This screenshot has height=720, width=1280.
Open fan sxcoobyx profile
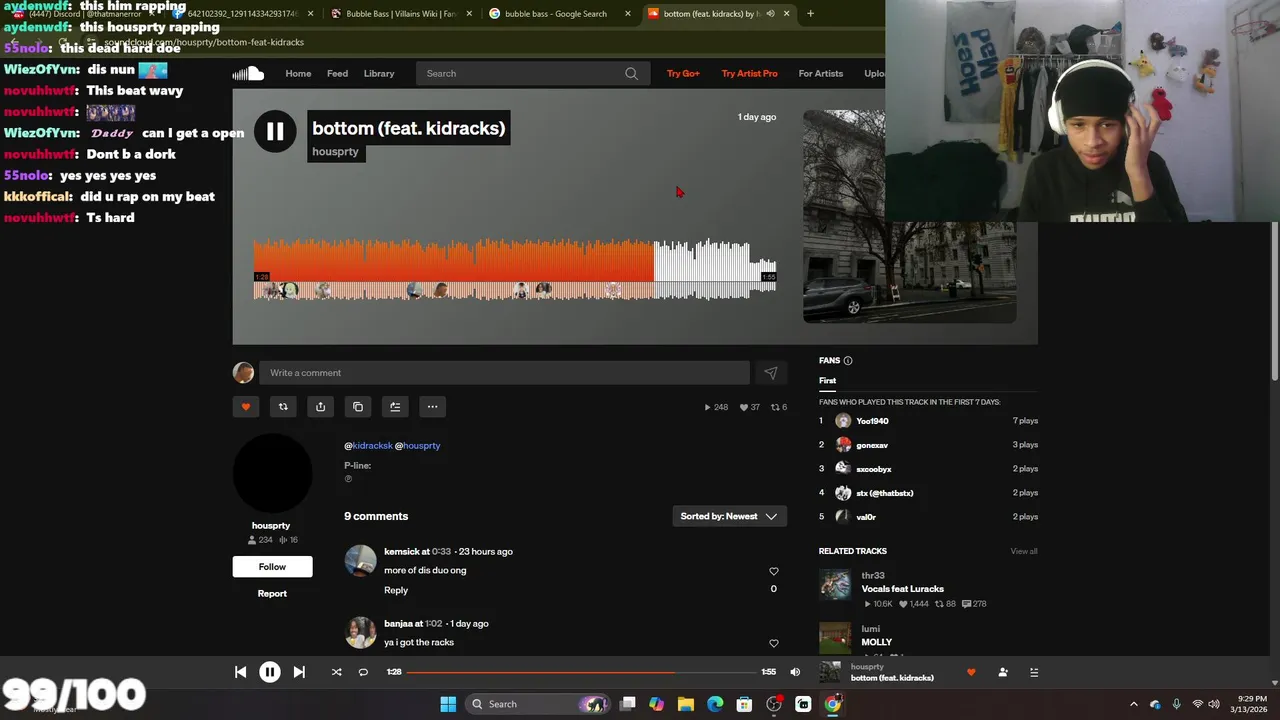pyautogui.click(x=874, y=469)
